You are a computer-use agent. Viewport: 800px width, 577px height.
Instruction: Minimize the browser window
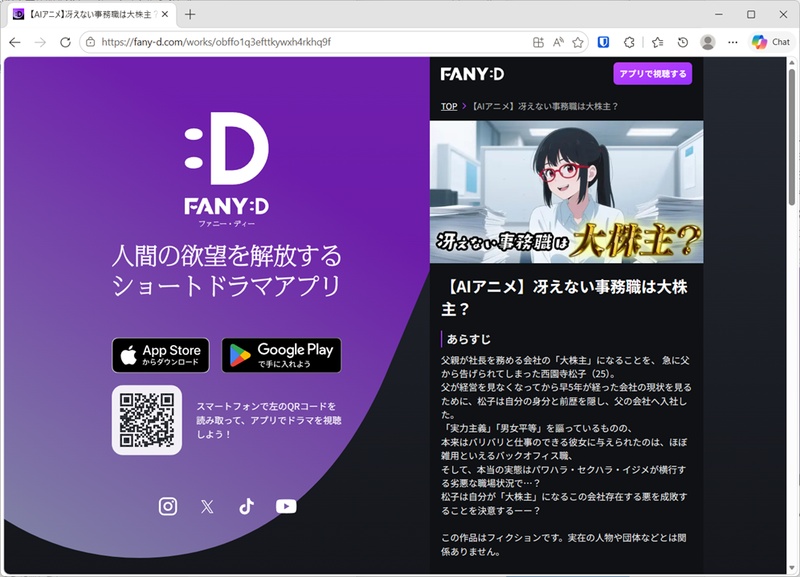pos(719,14)
